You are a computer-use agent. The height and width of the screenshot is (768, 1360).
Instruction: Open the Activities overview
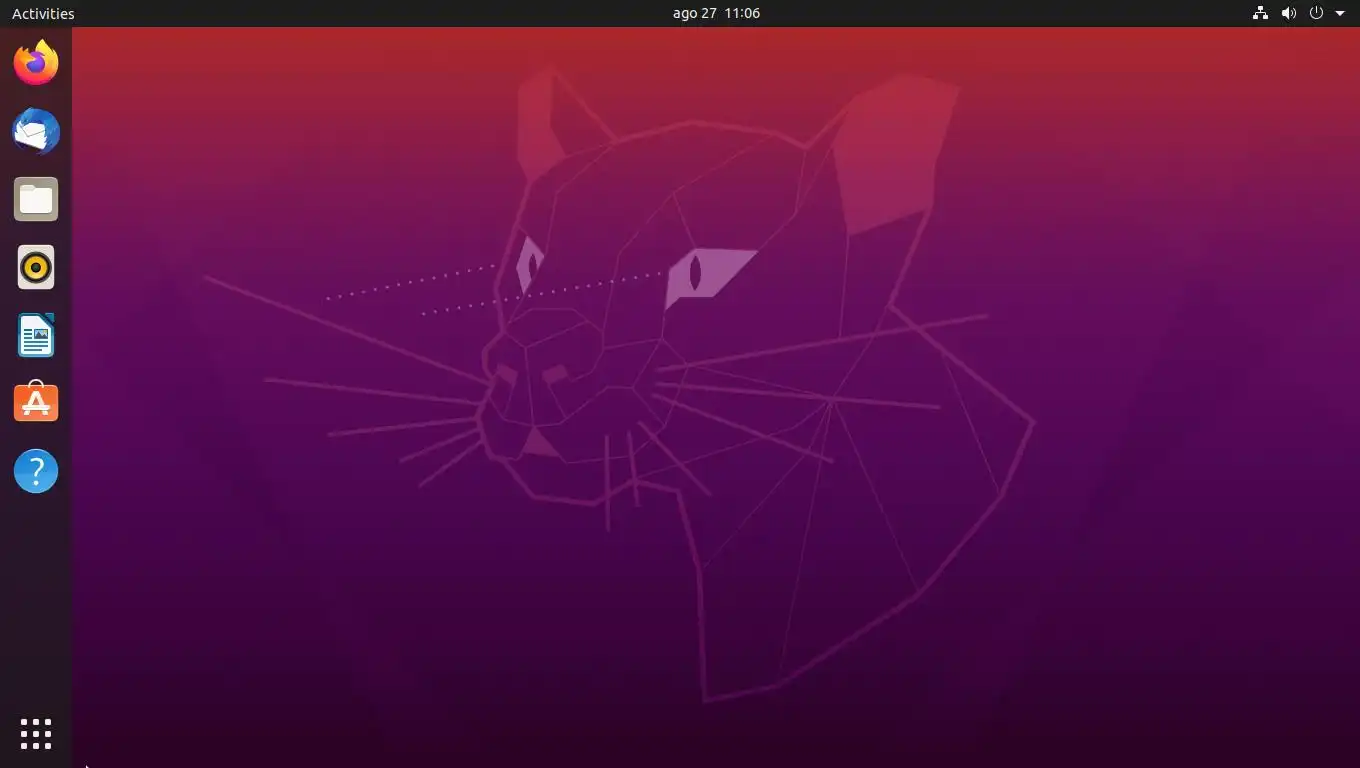(x=43, y=13)
